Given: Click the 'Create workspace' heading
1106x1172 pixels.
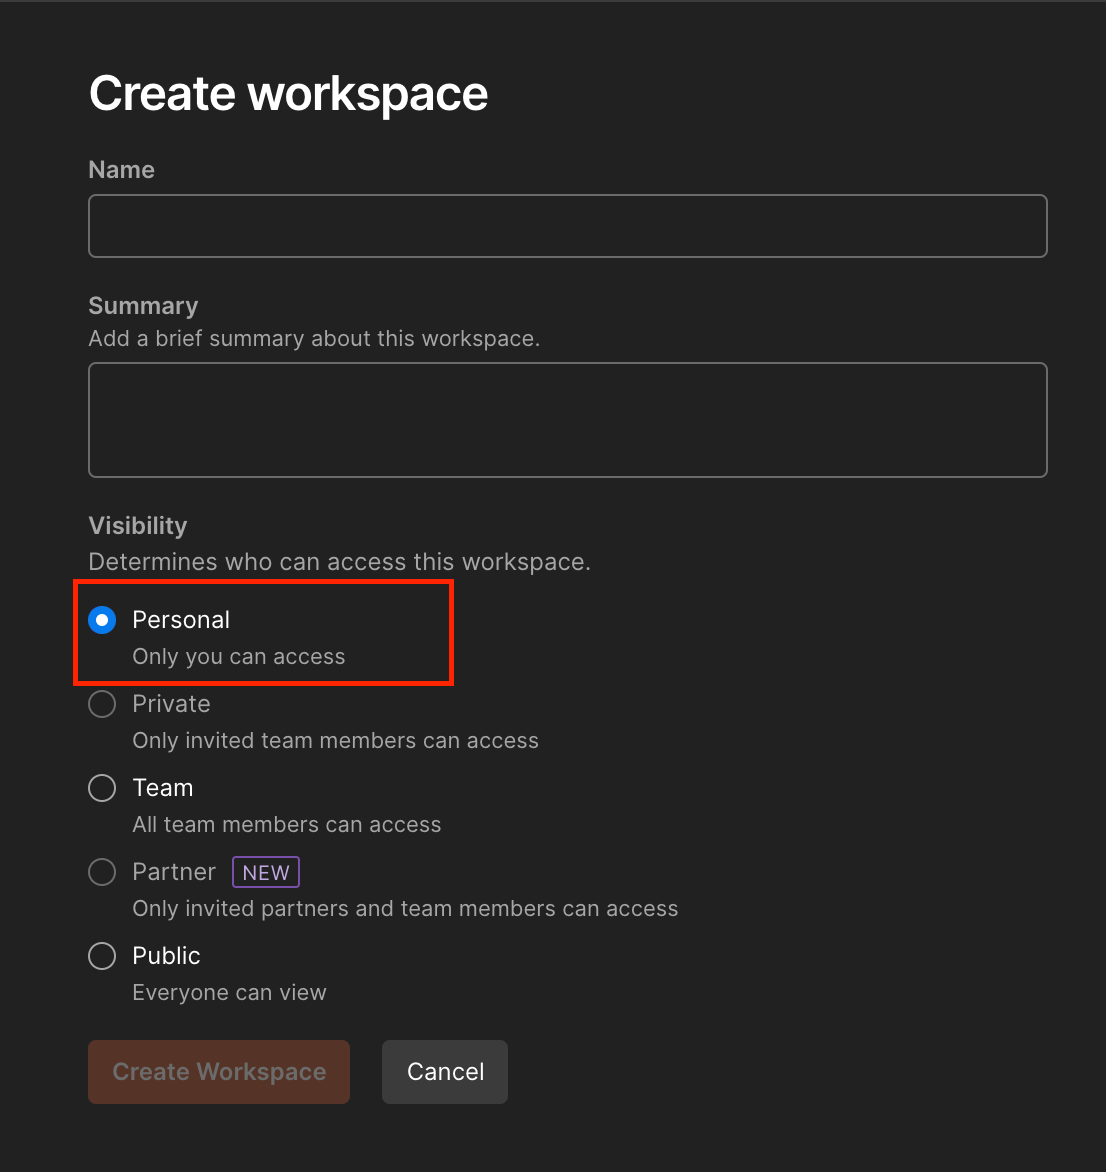Looking at the screenshot, I should [x=289, y=94].
